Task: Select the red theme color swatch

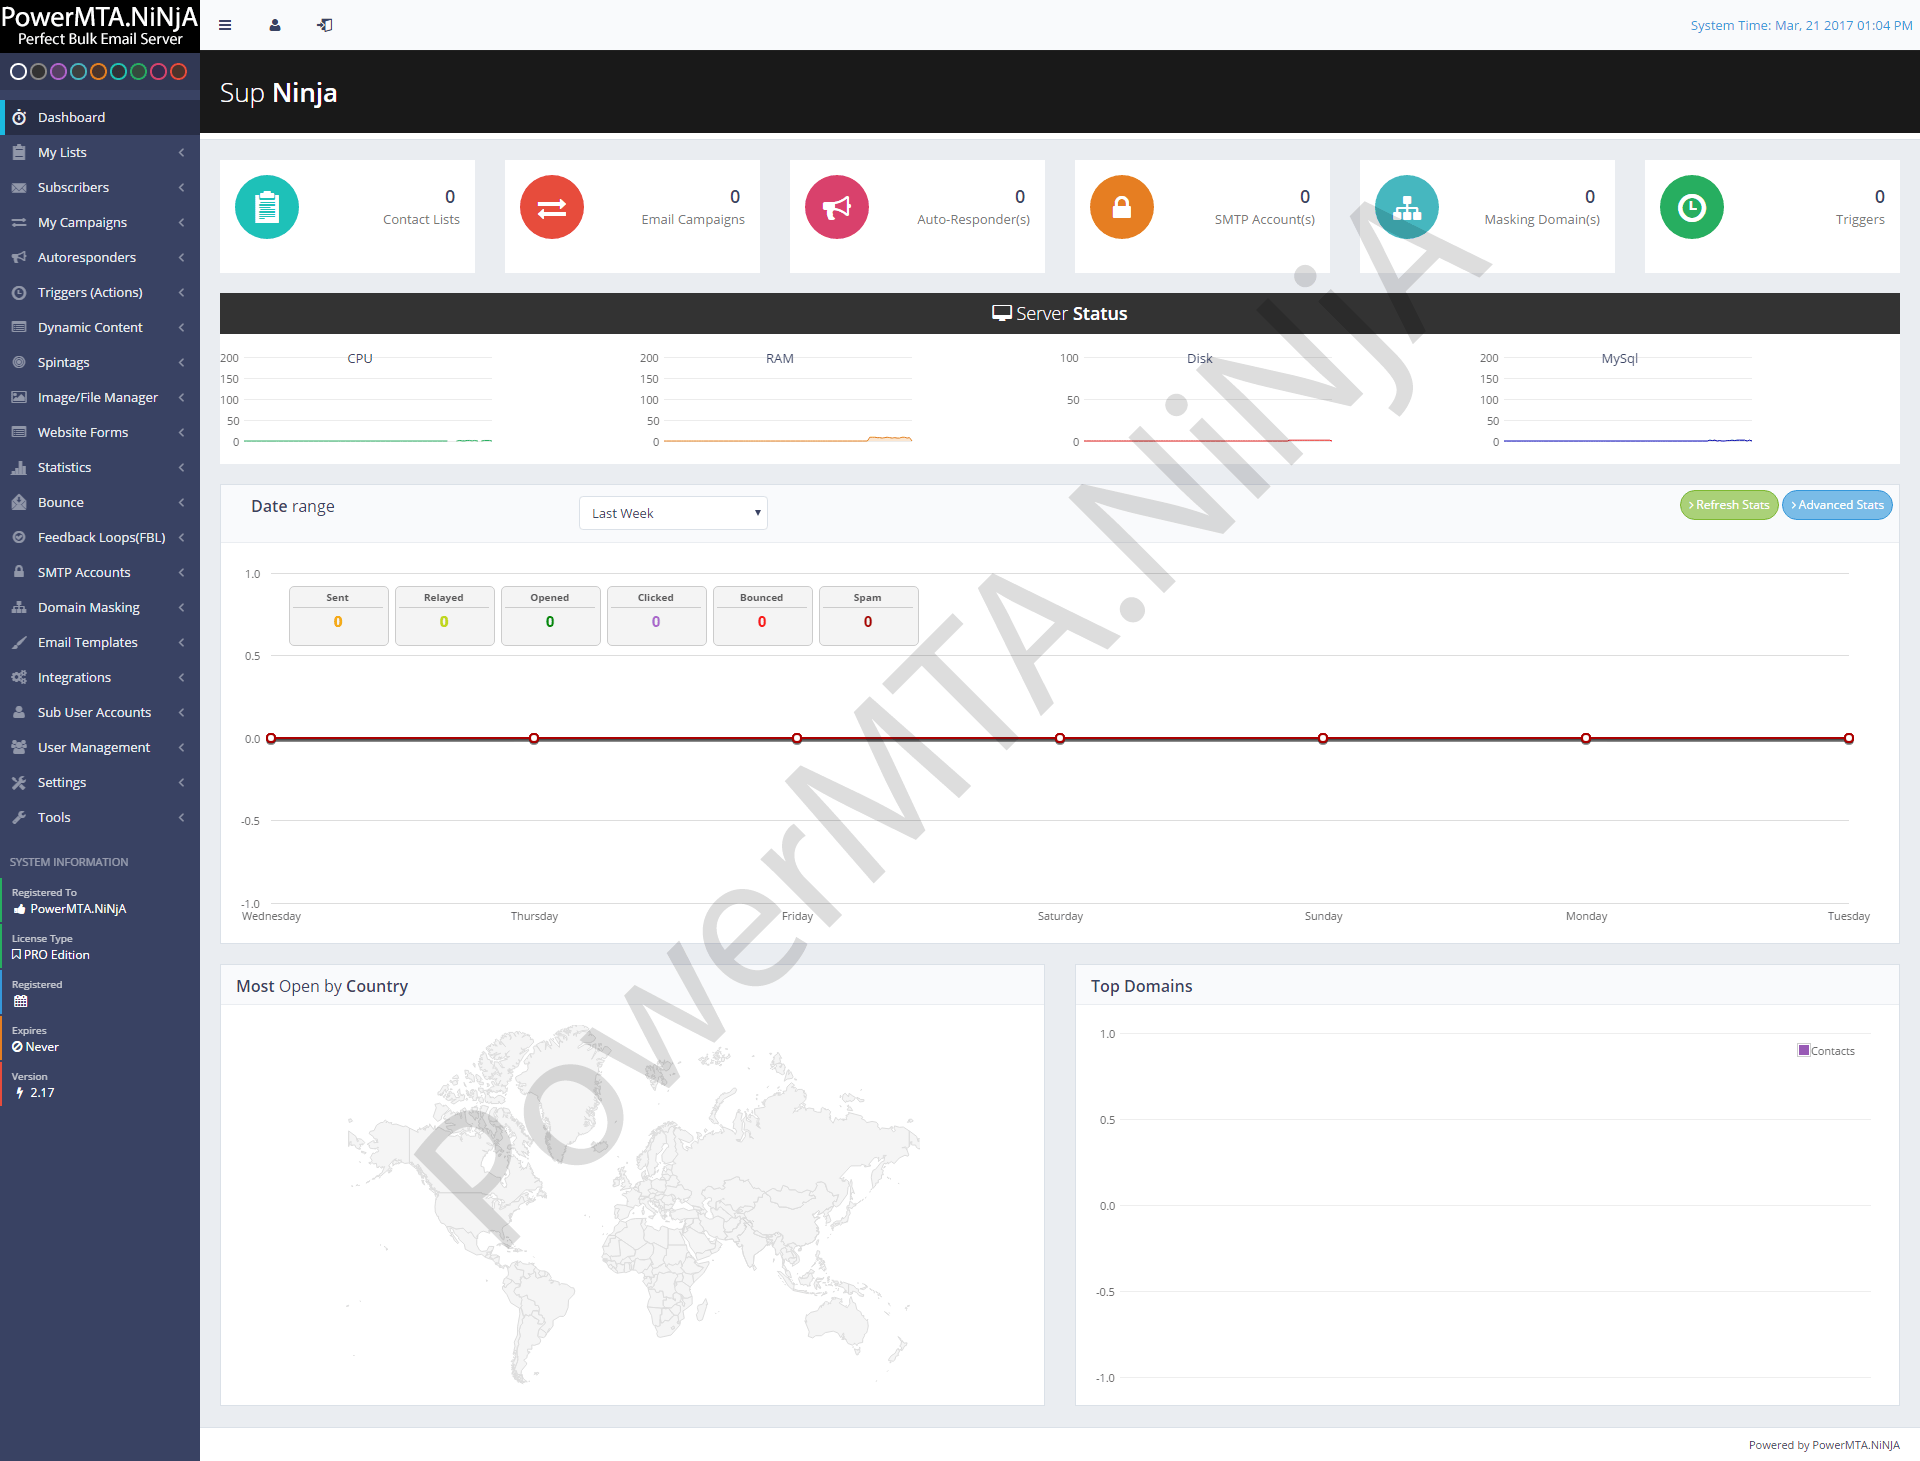Action: pos(178,72)
